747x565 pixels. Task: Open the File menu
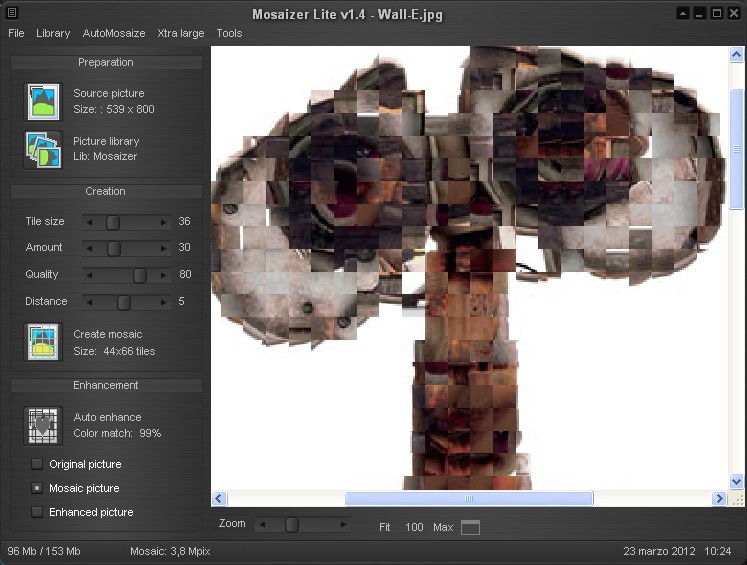(x=16, y=33)
